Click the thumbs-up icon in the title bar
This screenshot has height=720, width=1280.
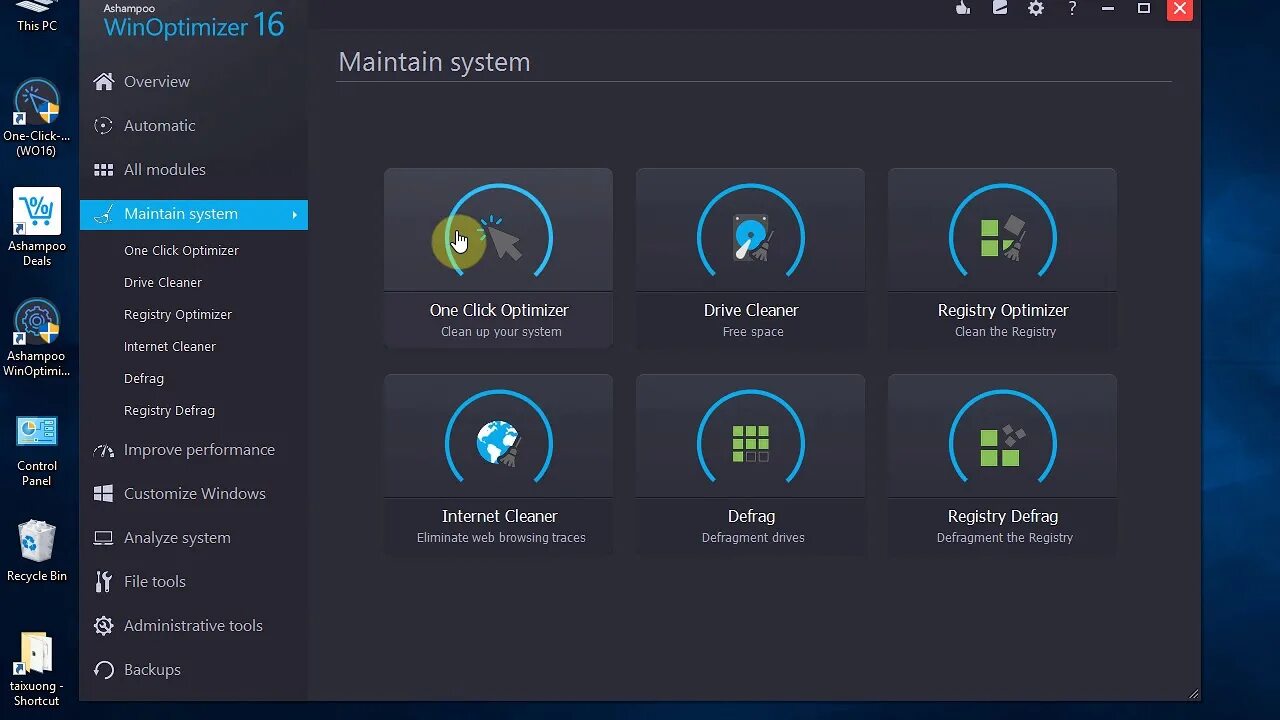pyautogui.click(x=963, y=8)
